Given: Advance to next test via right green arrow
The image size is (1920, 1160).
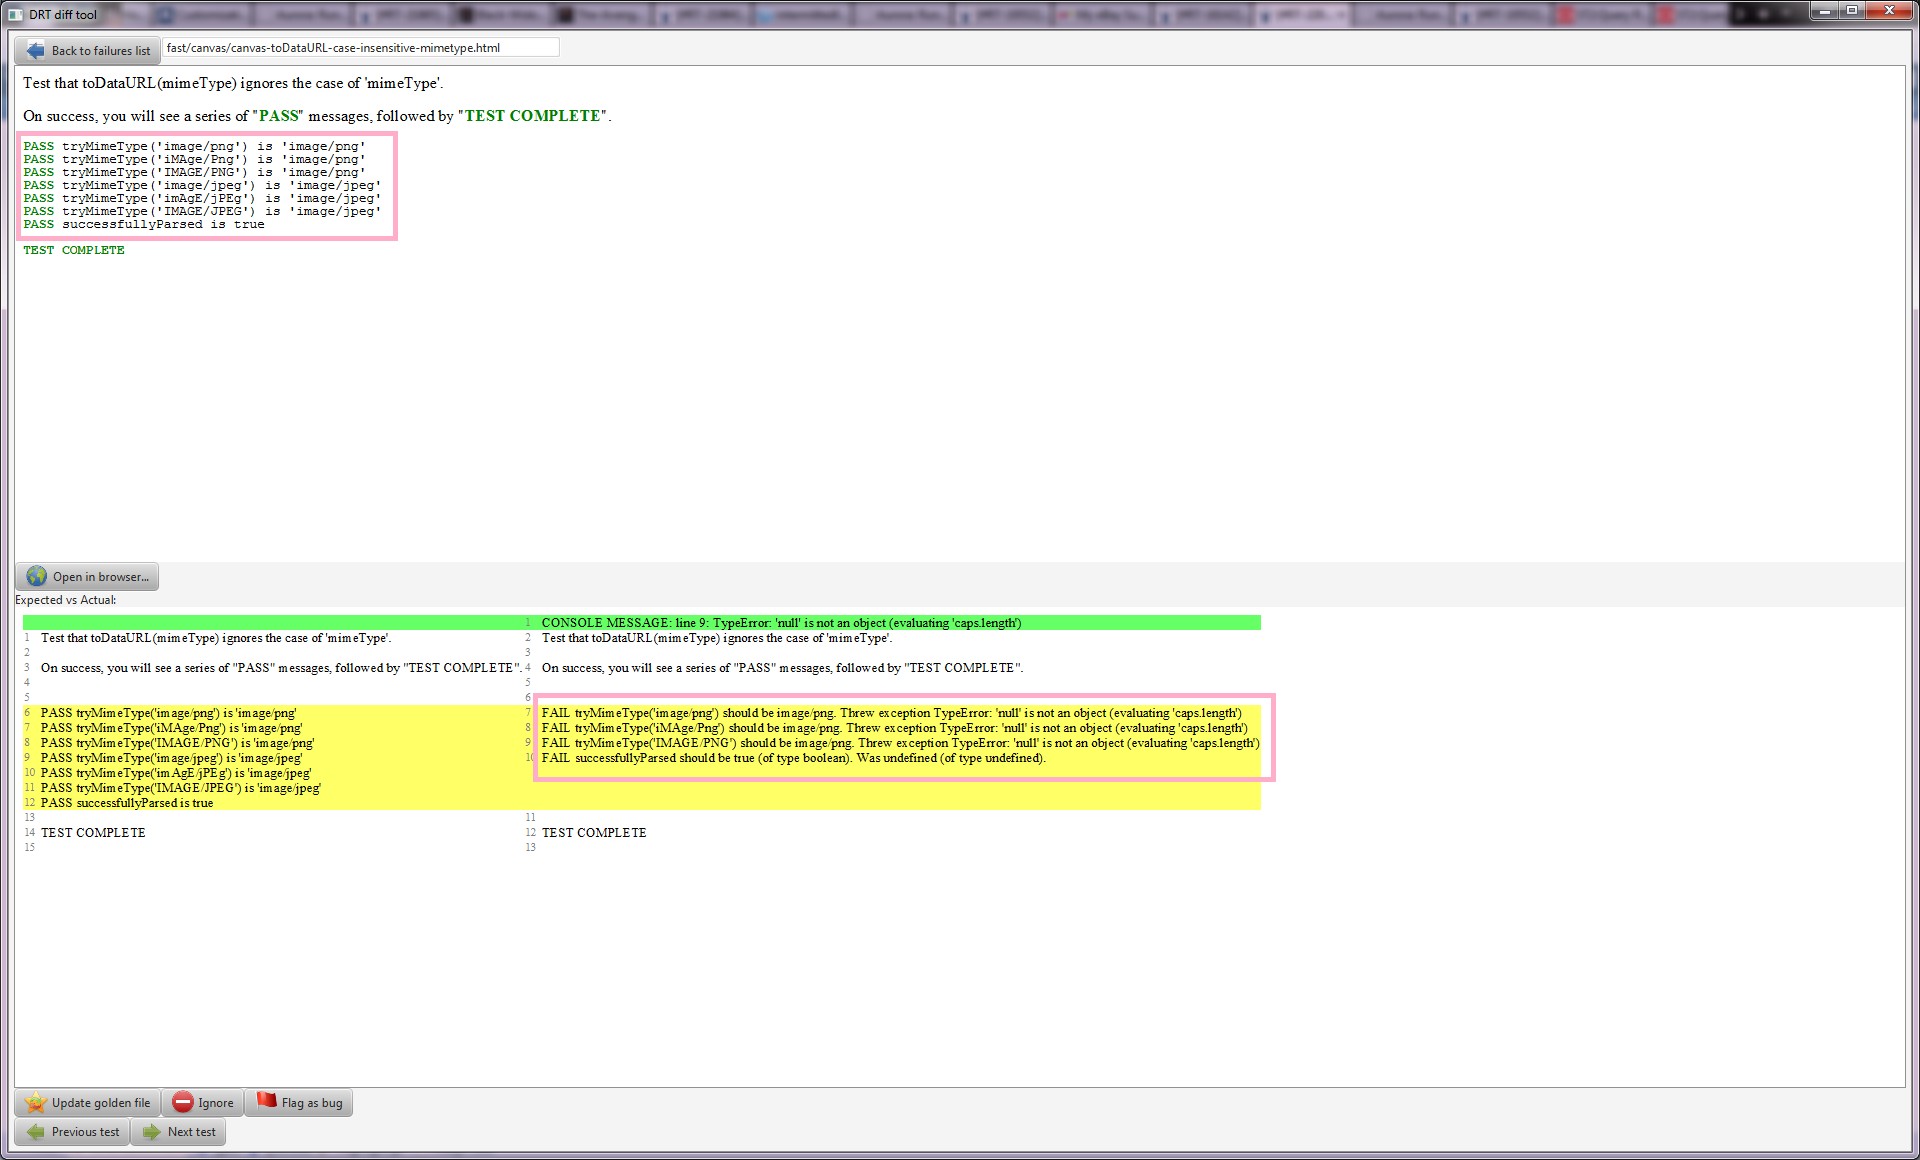Looking at the screenshot, I should [152, 1132].
